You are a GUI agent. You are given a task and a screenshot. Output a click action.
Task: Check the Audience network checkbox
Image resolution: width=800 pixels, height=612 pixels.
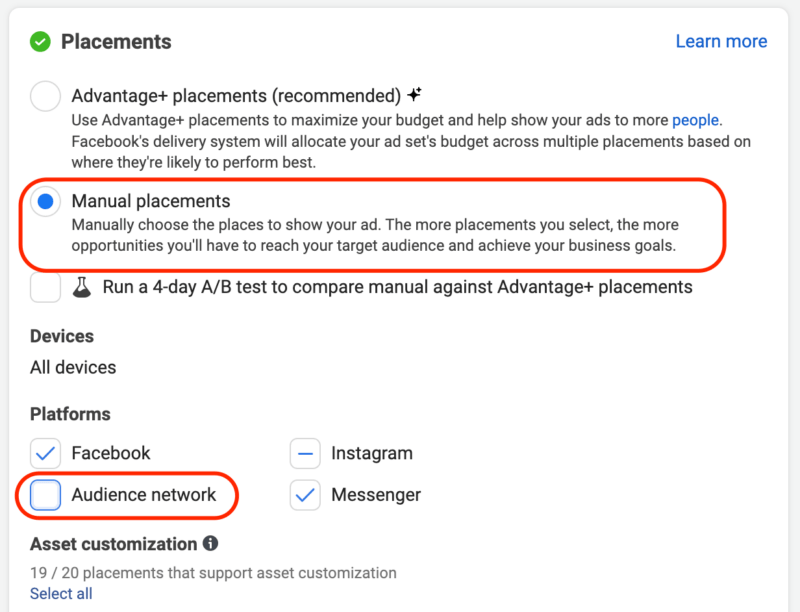(x=45, y=495)
